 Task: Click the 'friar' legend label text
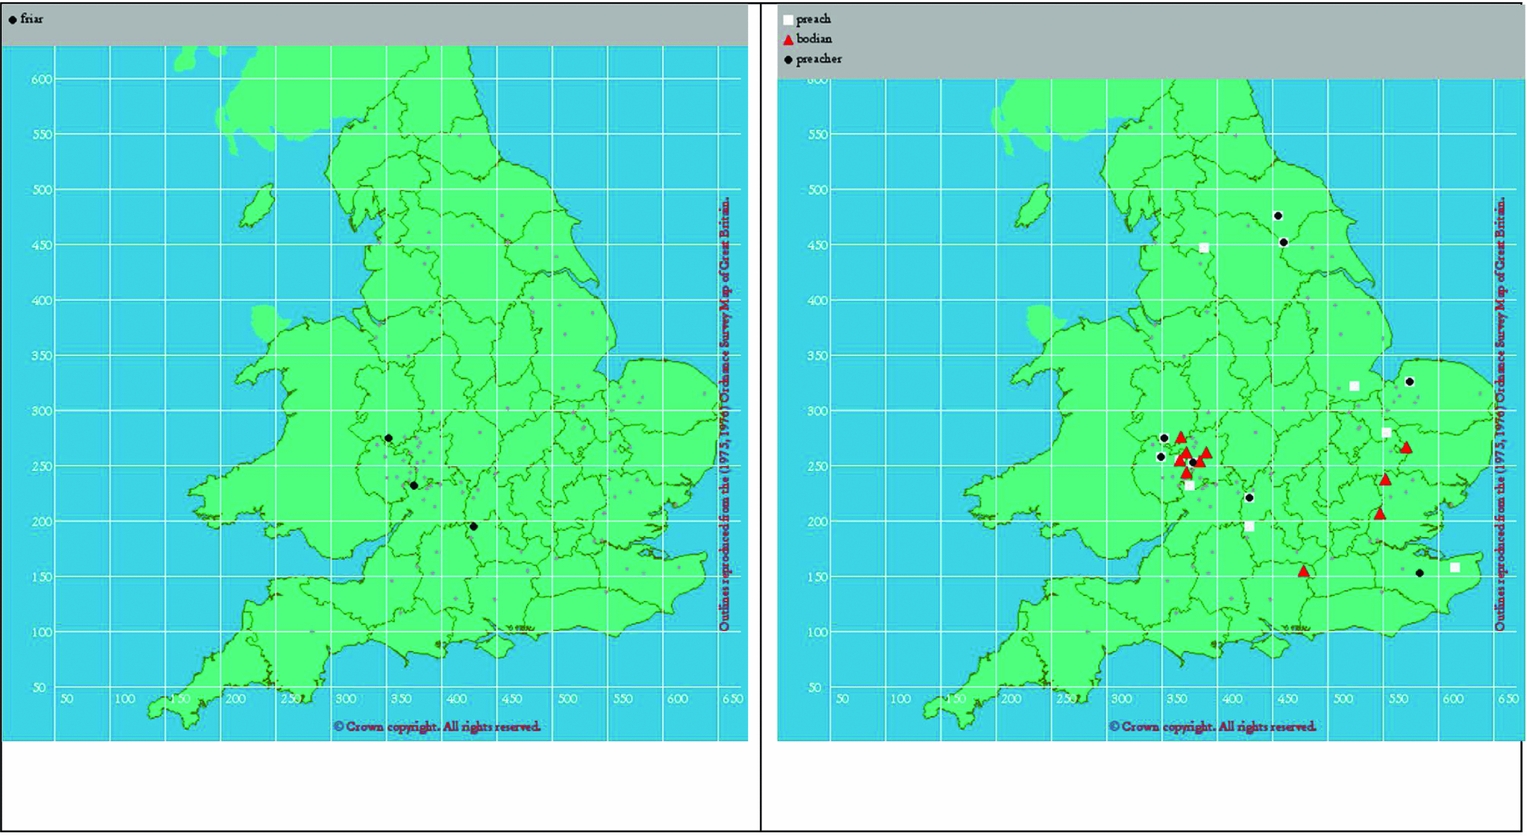tap(32, 19)
